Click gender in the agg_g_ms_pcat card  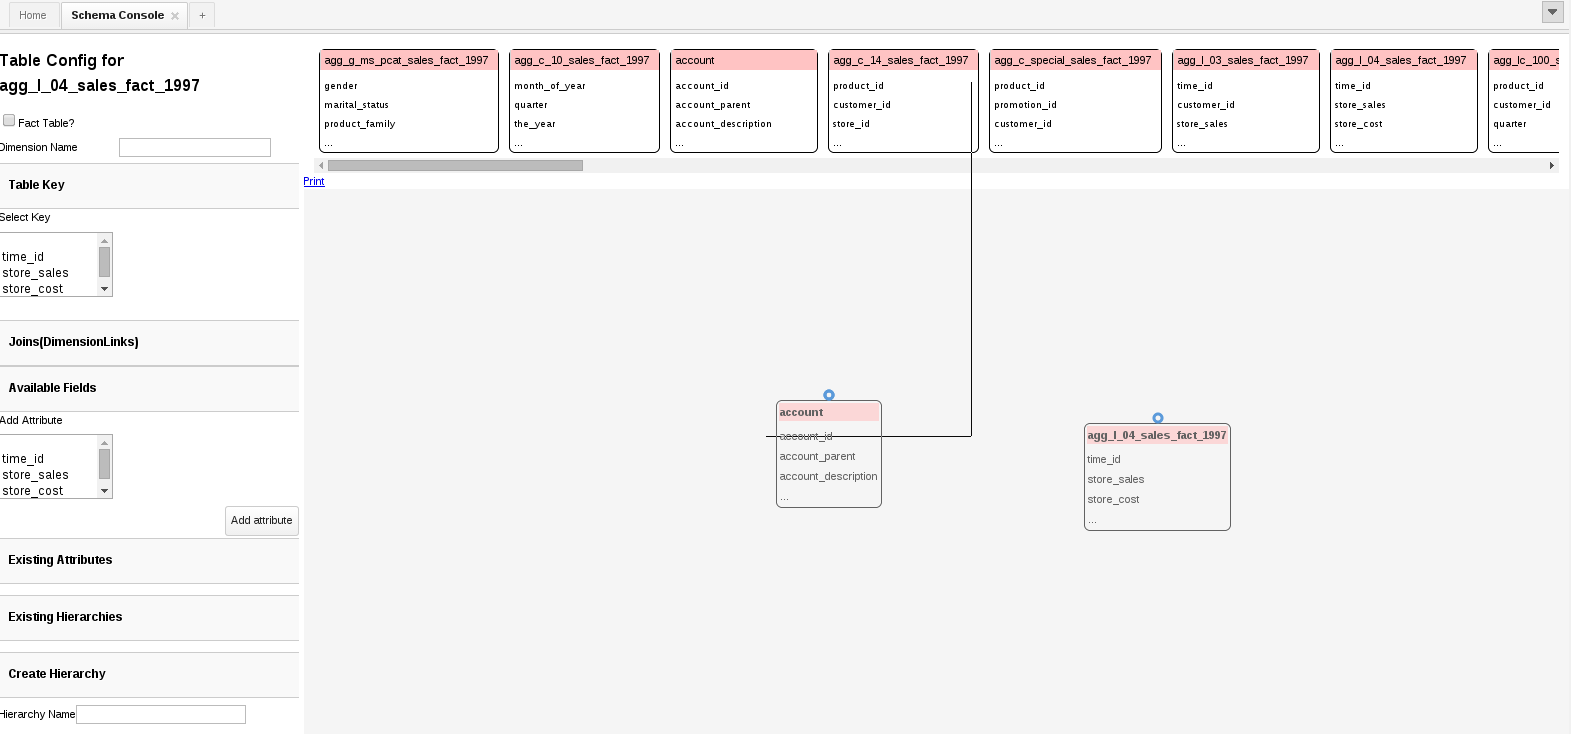(x=341, y=86)
